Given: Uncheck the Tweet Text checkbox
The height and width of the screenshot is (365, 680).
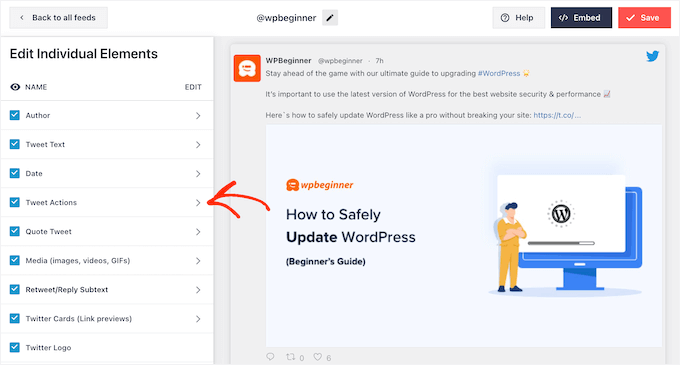Looking at the screenshot, I should (x=15, y=144).
